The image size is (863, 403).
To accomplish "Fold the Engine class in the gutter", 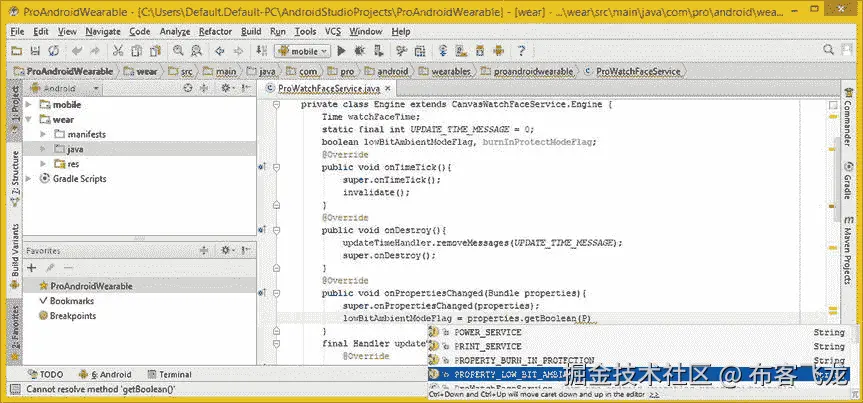I will 277,105.
